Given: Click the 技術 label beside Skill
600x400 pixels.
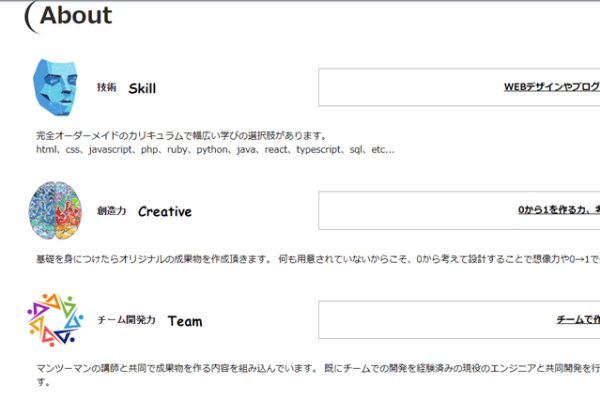Looking at the screenshot, I should [x=106, y=88].
